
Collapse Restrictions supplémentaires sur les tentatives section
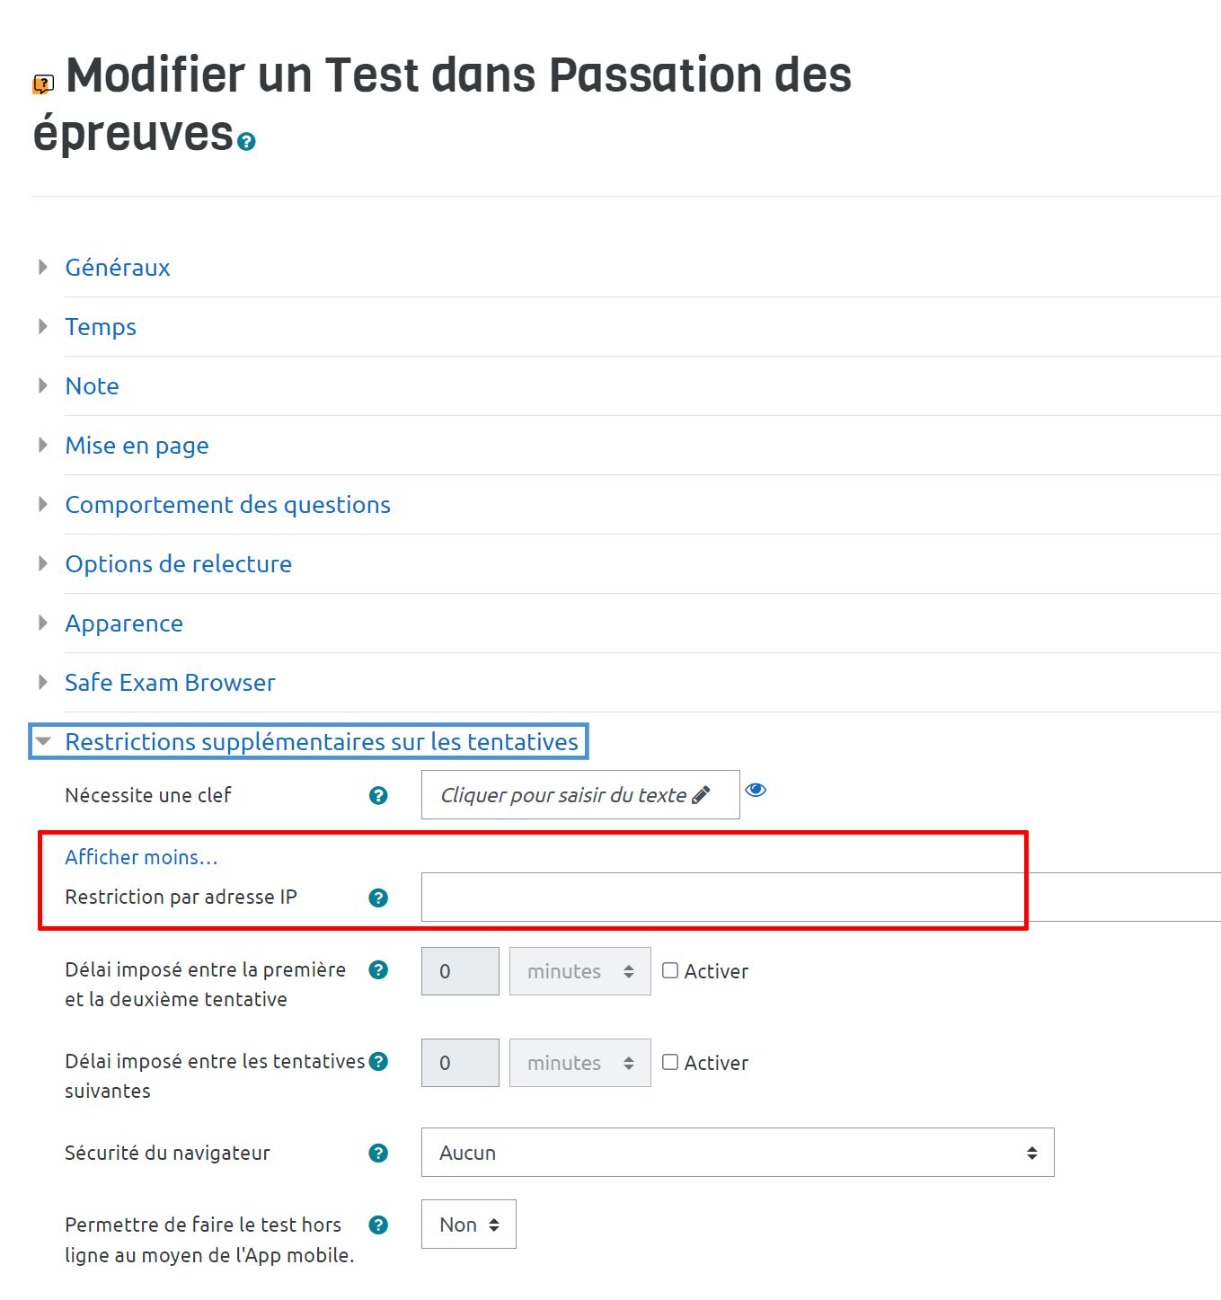coord(321,742)
